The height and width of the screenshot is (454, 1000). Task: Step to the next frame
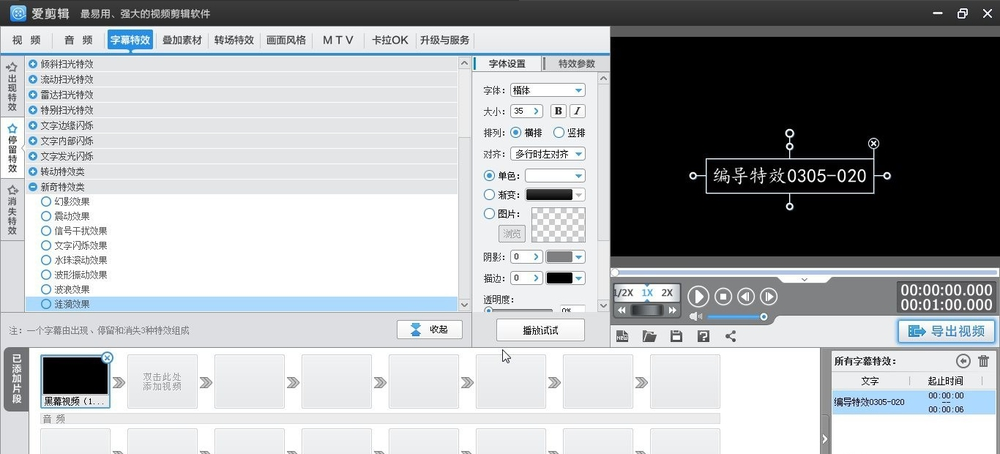(x=769, y=296)
